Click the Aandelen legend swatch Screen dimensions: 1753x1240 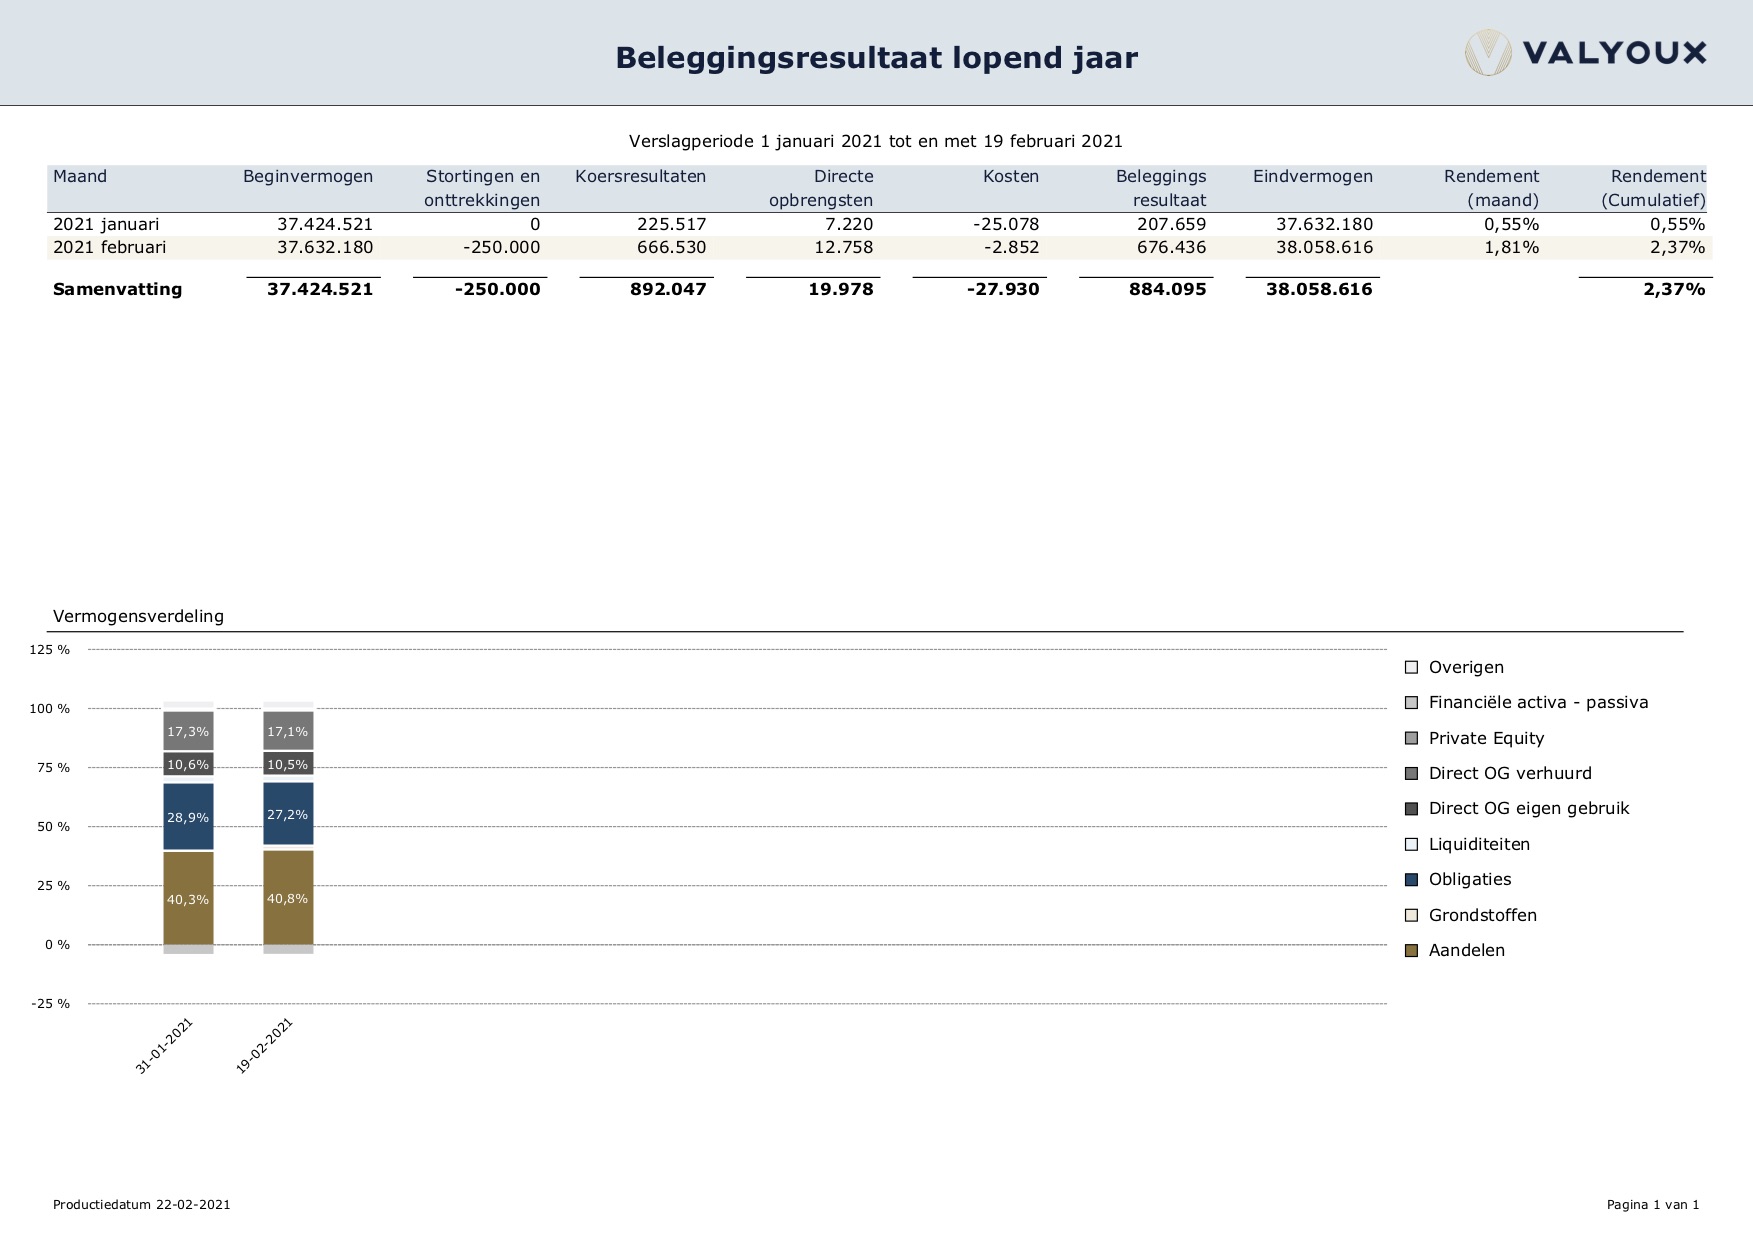click(x=1411, y=950)
